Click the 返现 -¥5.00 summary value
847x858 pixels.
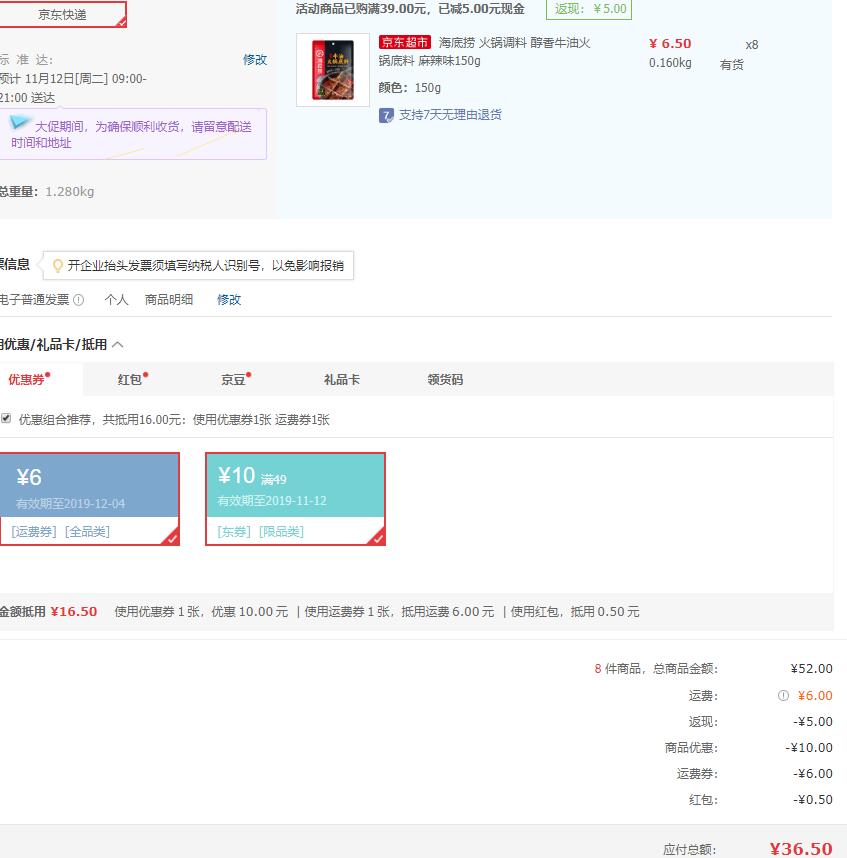(x=813, y=722)
